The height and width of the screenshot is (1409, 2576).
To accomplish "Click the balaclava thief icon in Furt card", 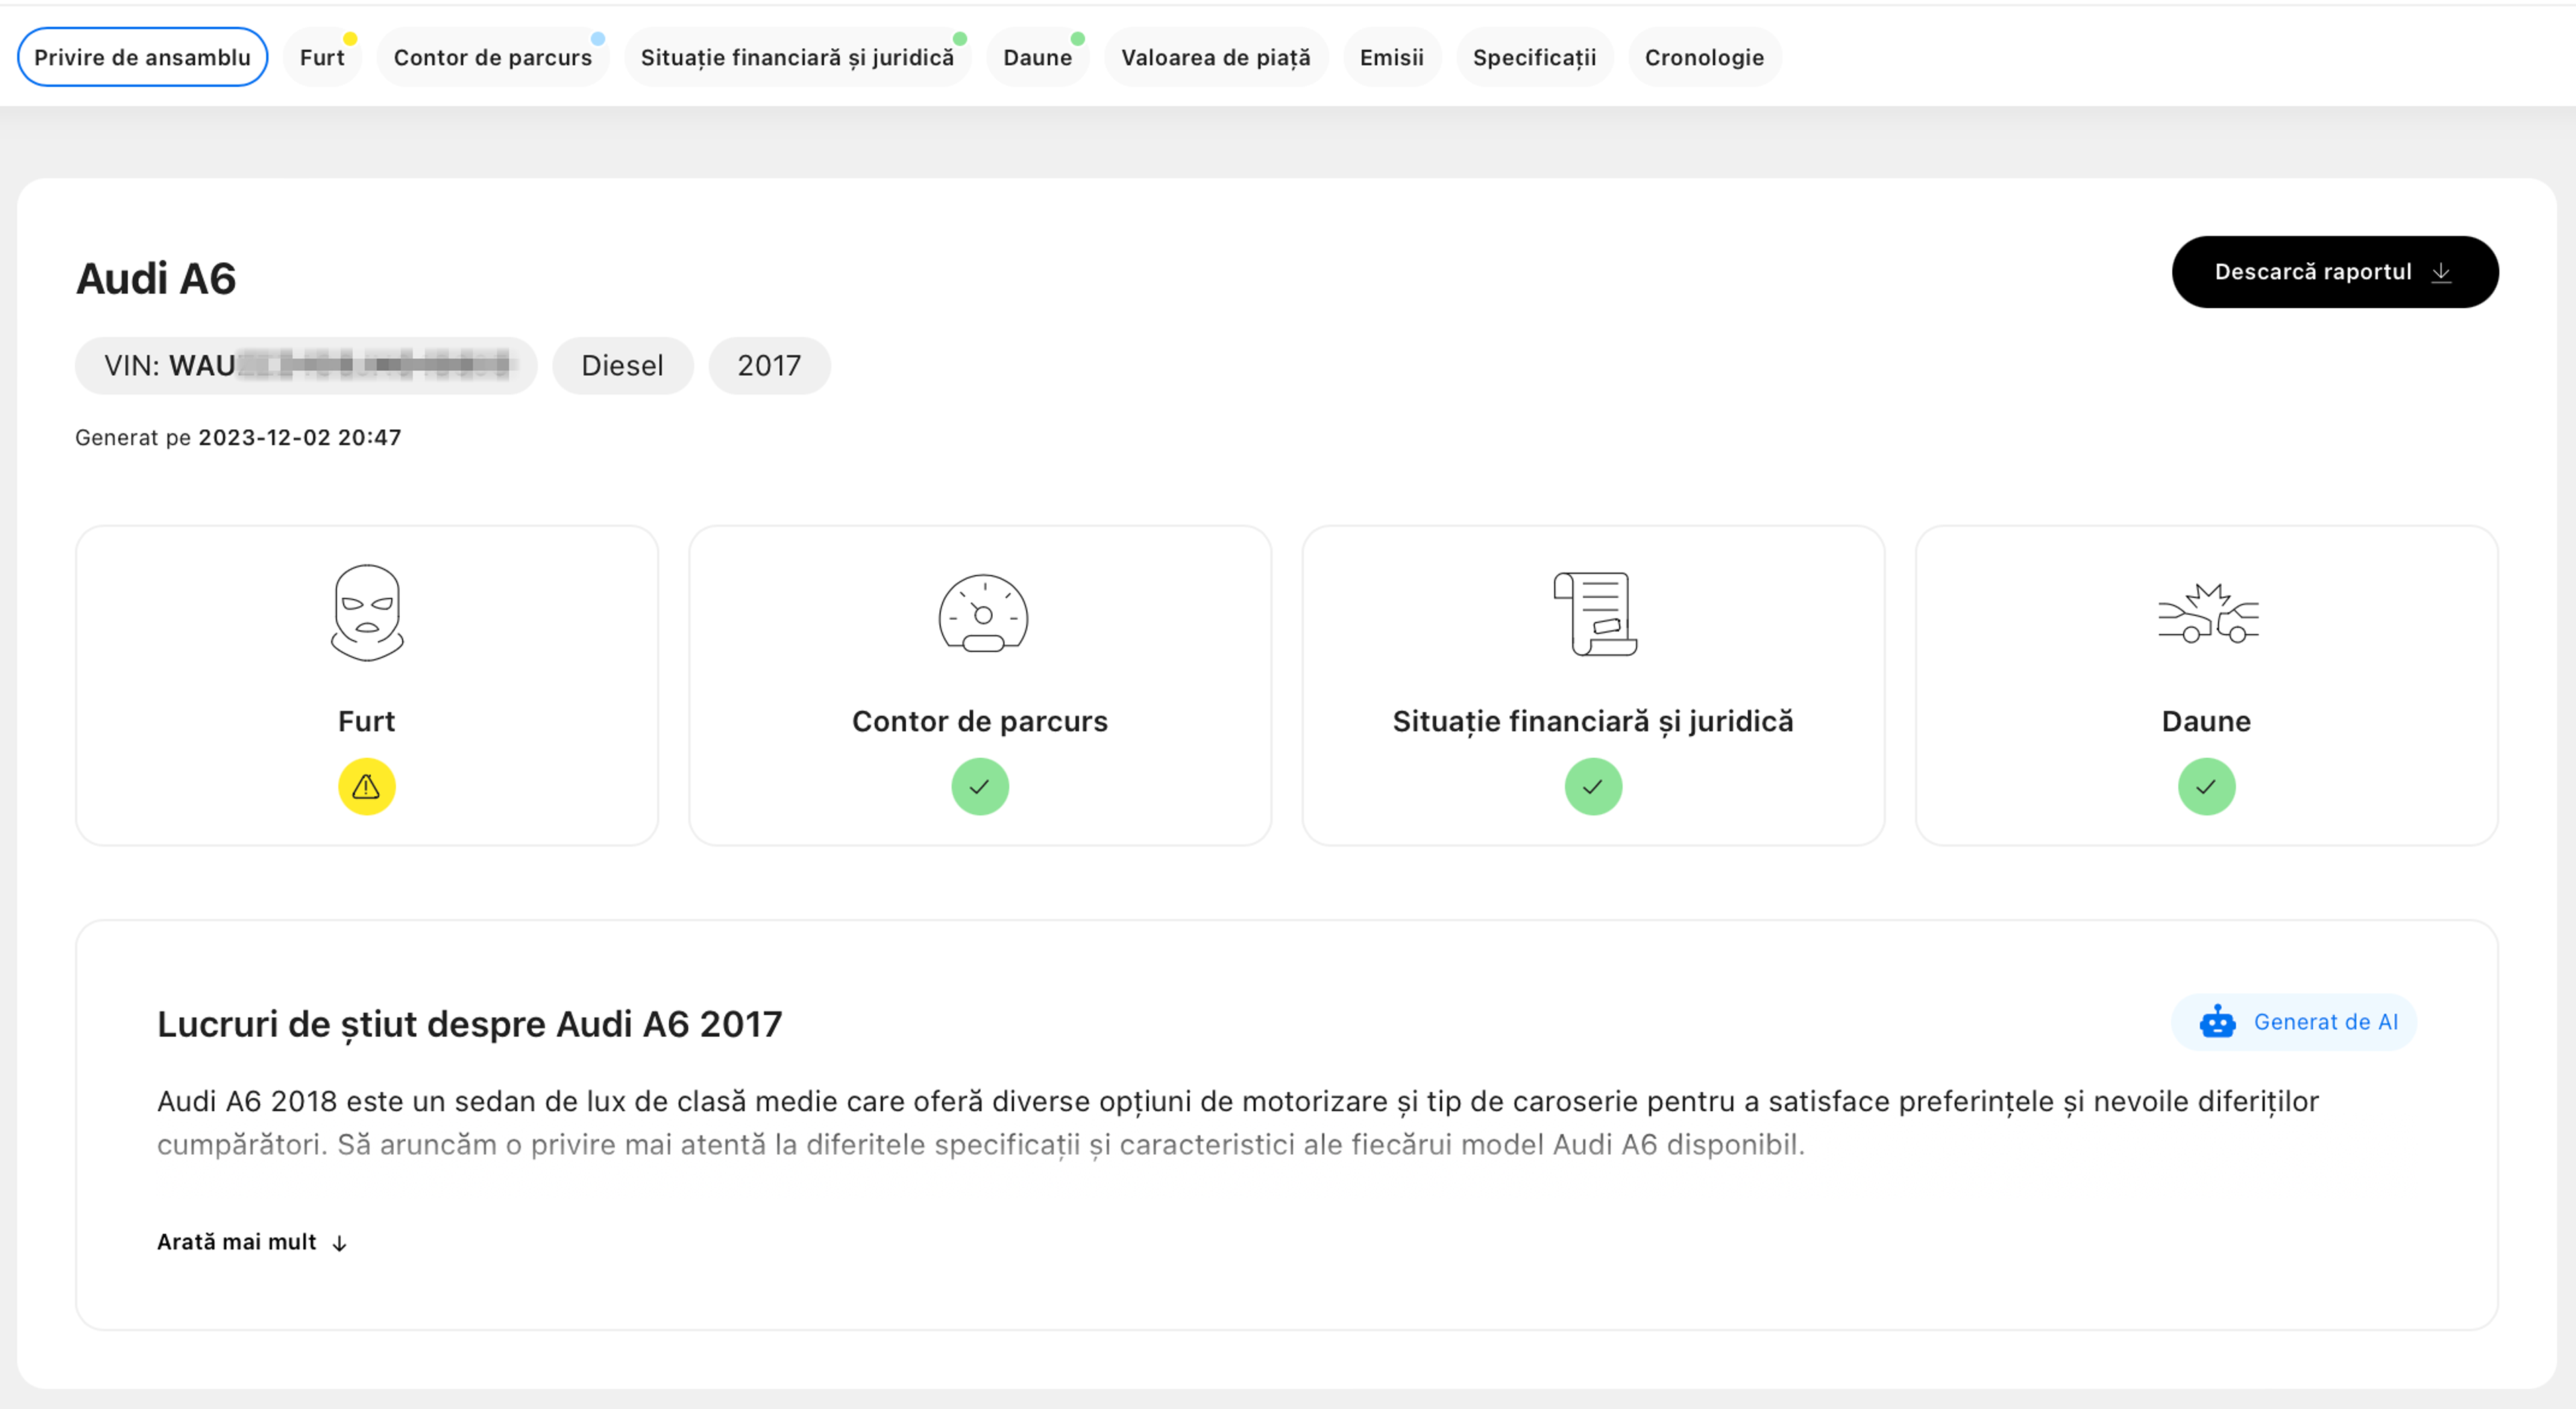I will coord(367,613).
